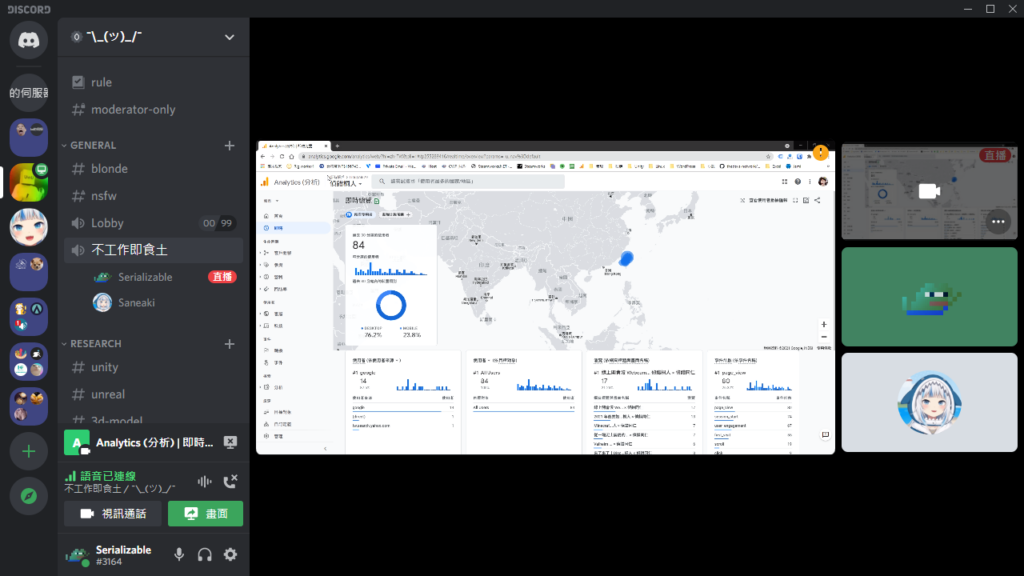The width and height of the screenshot is (1024, 576).
Task: Collapse the GENERAL channel category
Action: click(x=93, y=145)
